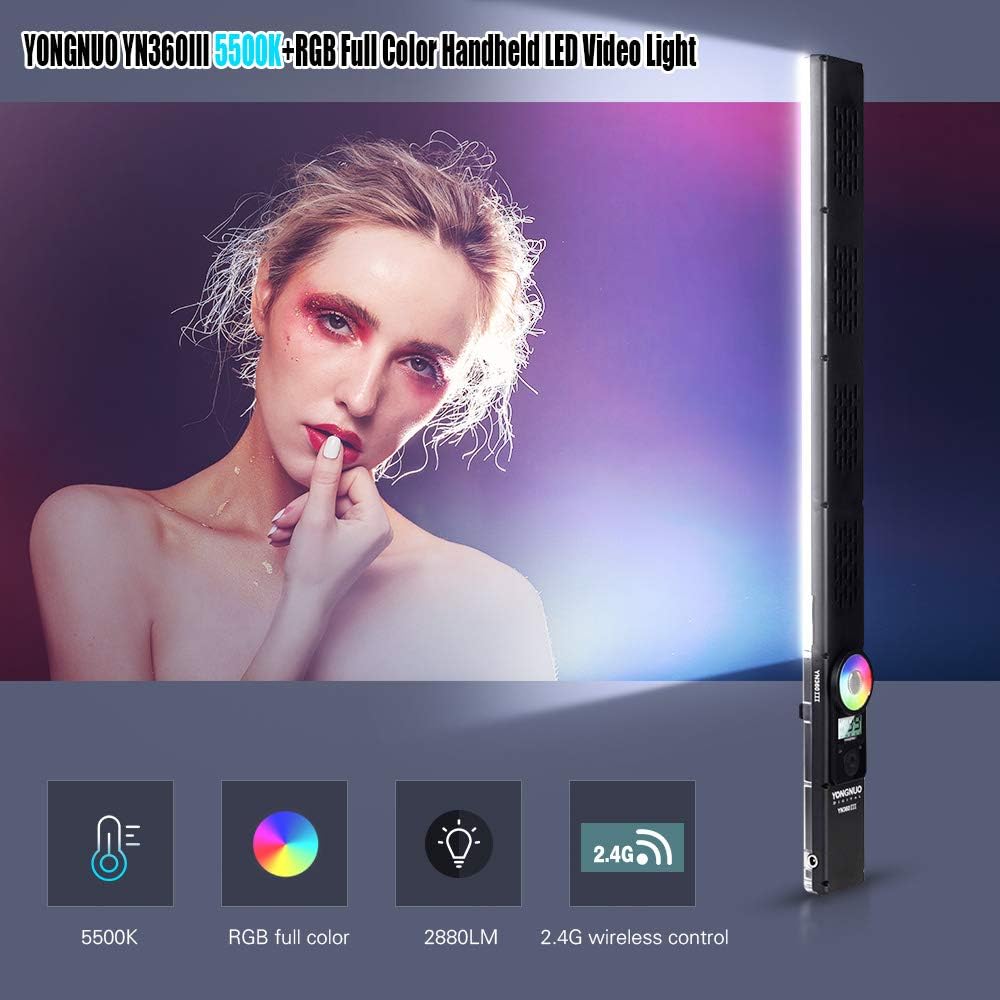1000x1000 pixels.
Task: Click the '2880LM' caption text
Action: pos(460,938)
